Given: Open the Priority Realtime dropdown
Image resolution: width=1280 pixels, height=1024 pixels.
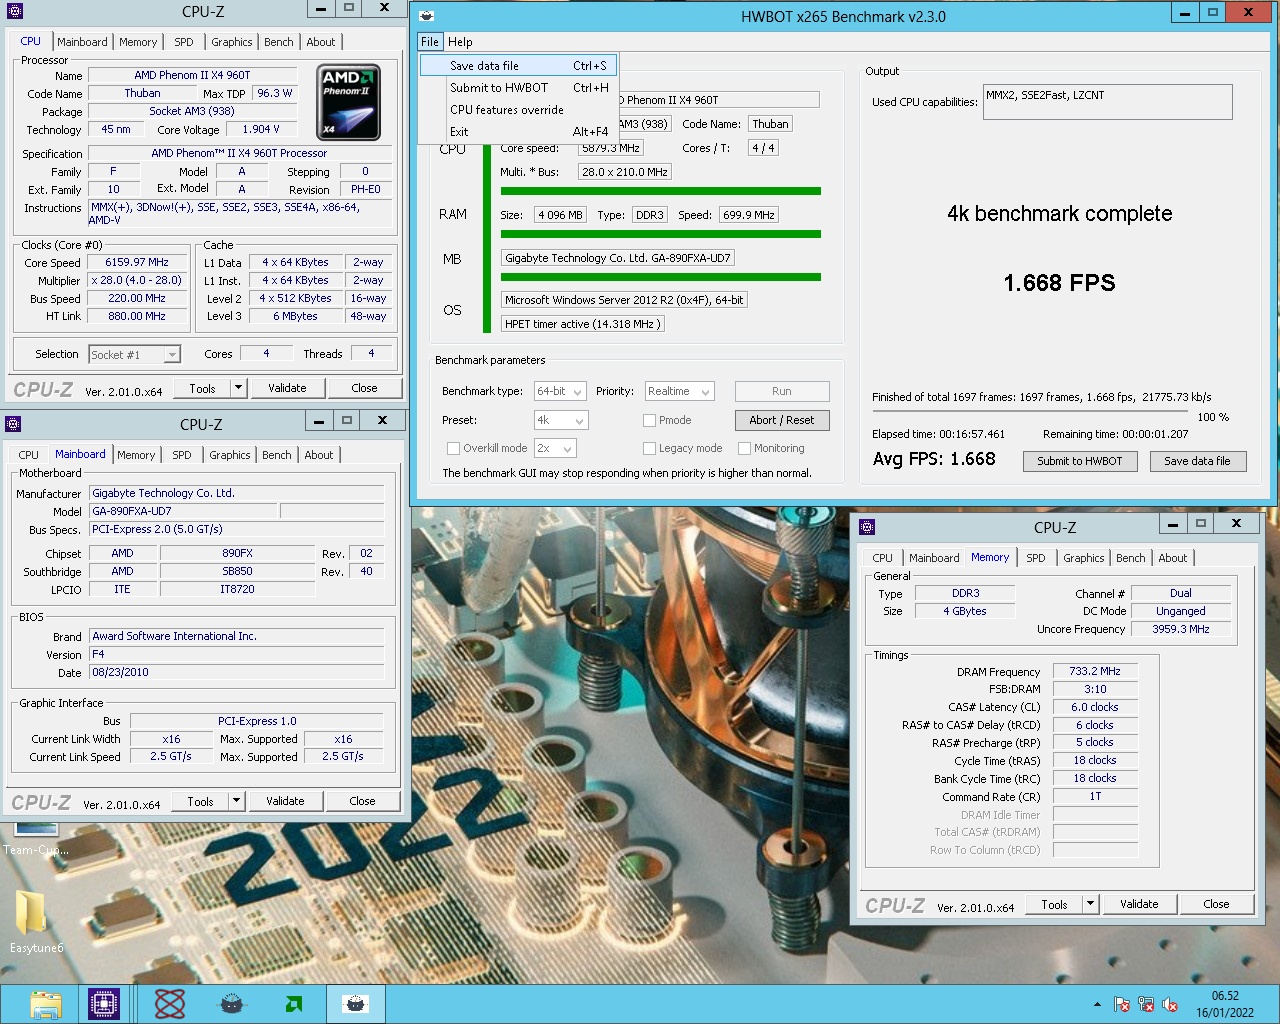Looking at the screenshot, I should tap(679, 391).
